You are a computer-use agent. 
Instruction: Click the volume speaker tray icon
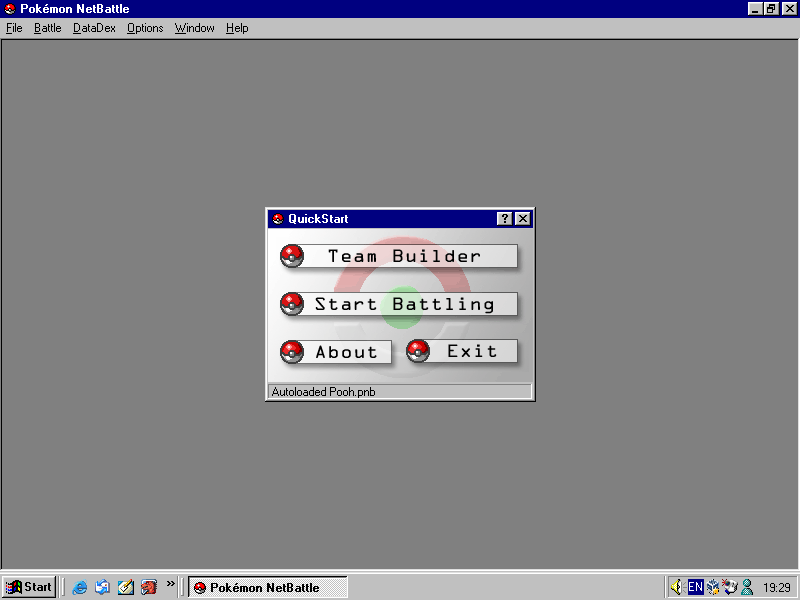tap(677, 587)
